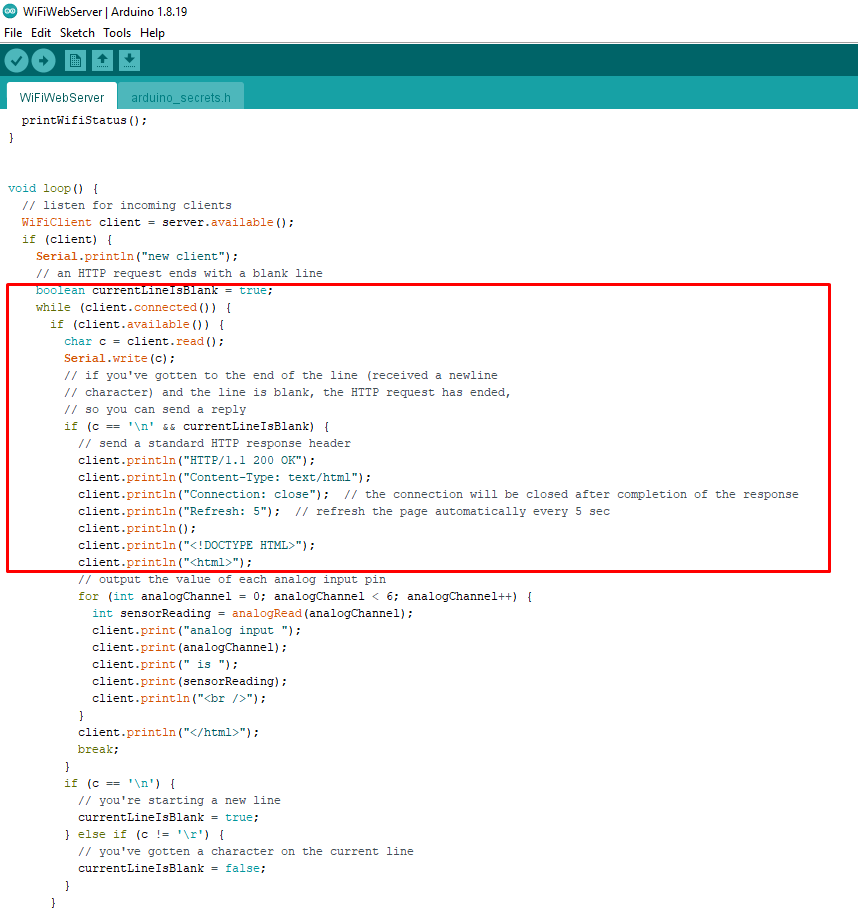The width and height of the screenshot is (858, 910).
Task: Click the 'client.println("<html>");' line
Action: pos(165,562)
